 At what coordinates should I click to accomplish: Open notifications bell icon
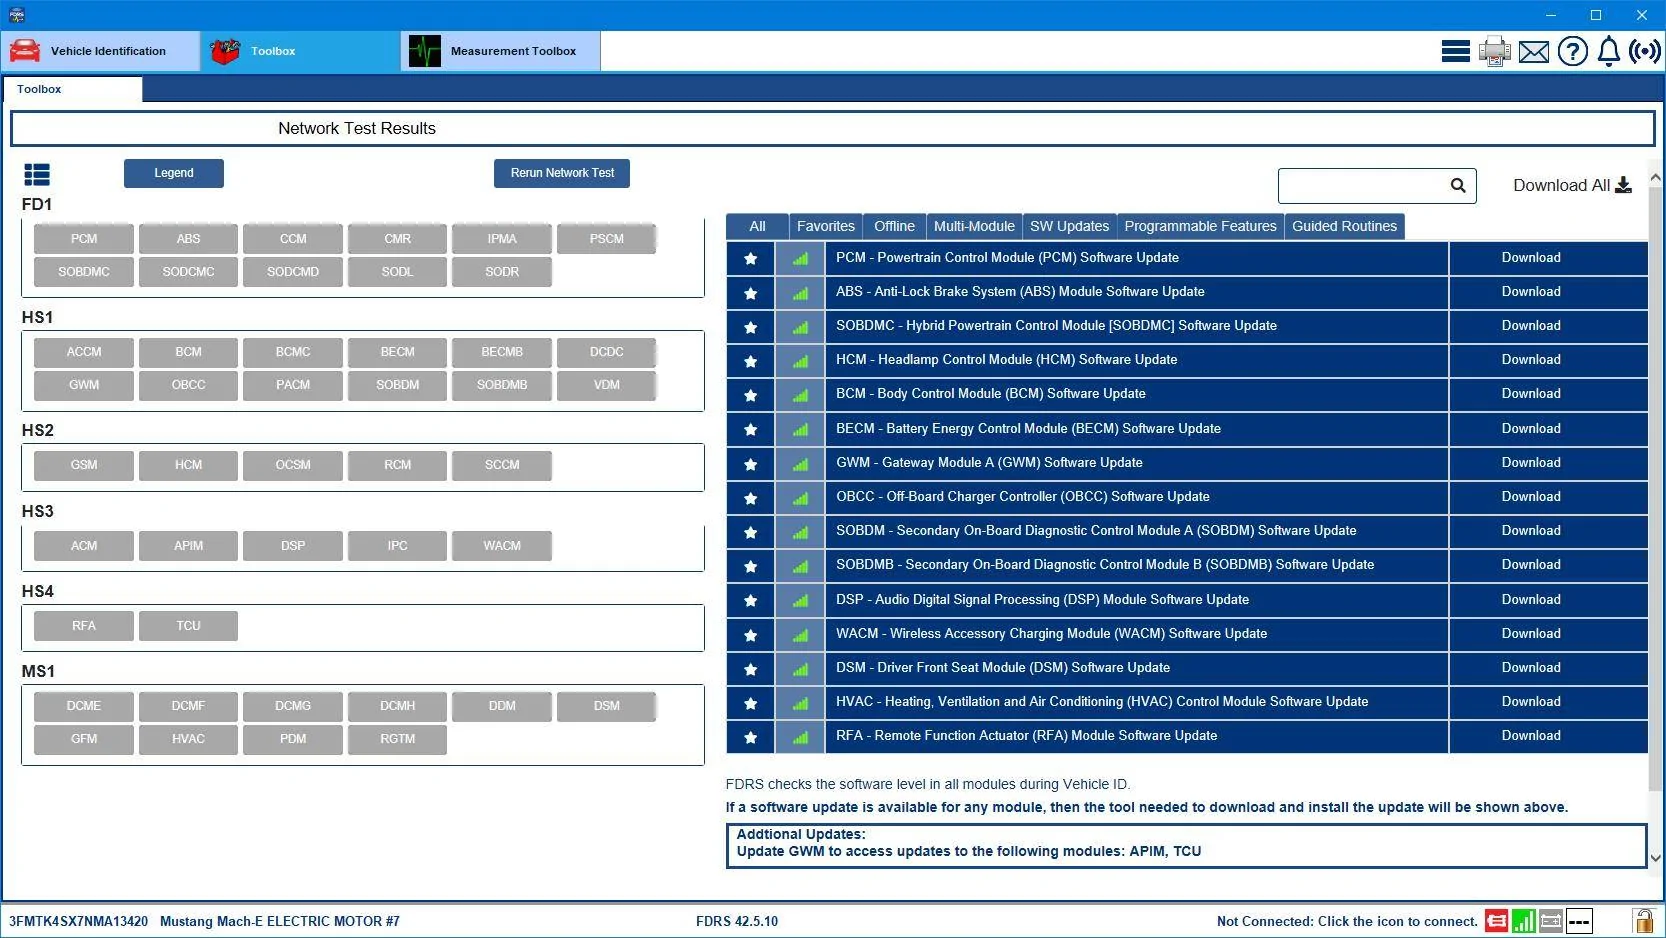click(x=1608, y=51)
